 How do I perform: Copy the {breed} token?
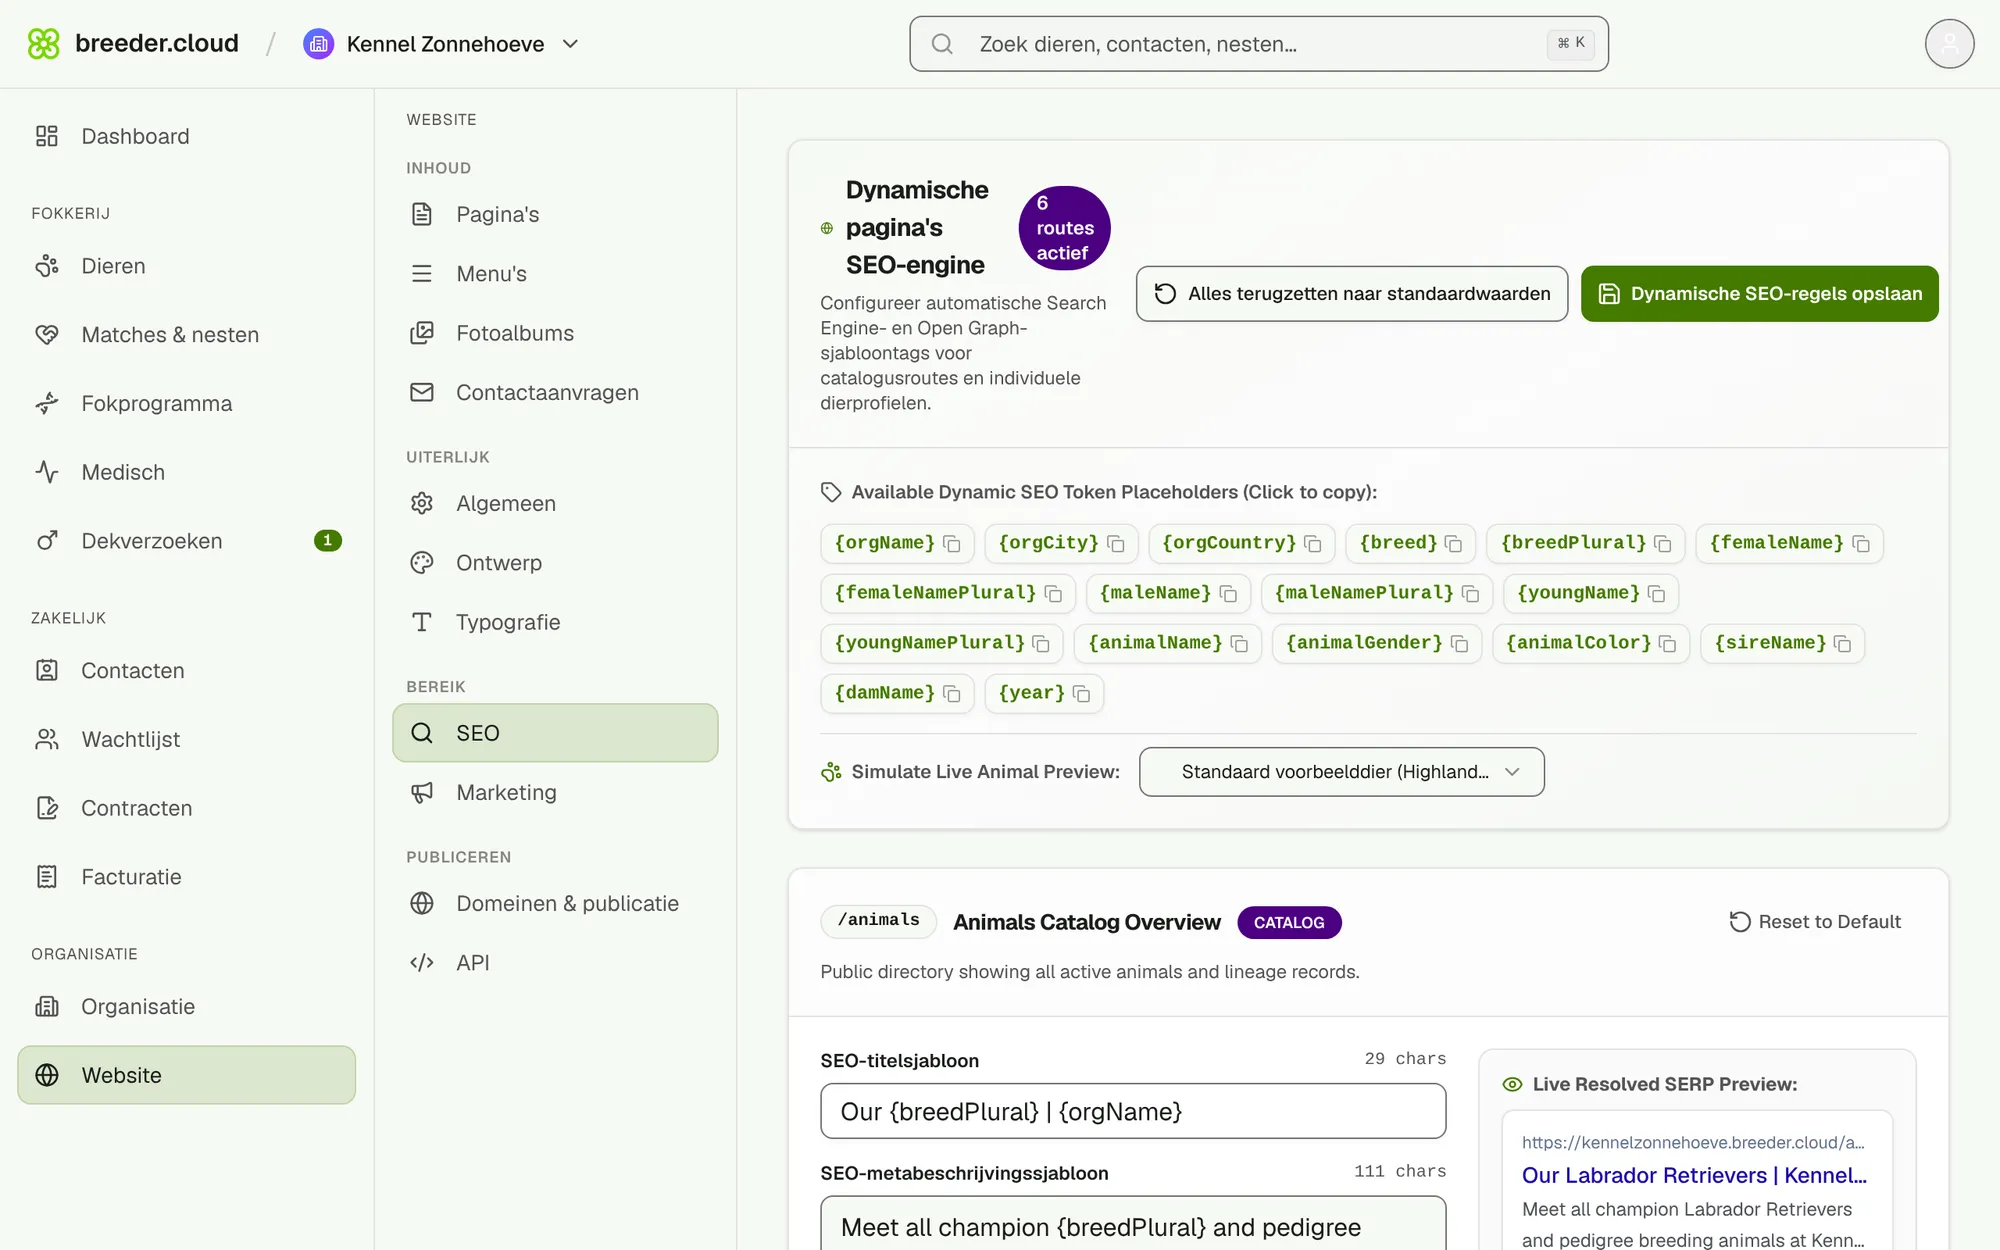[1410, 543]
